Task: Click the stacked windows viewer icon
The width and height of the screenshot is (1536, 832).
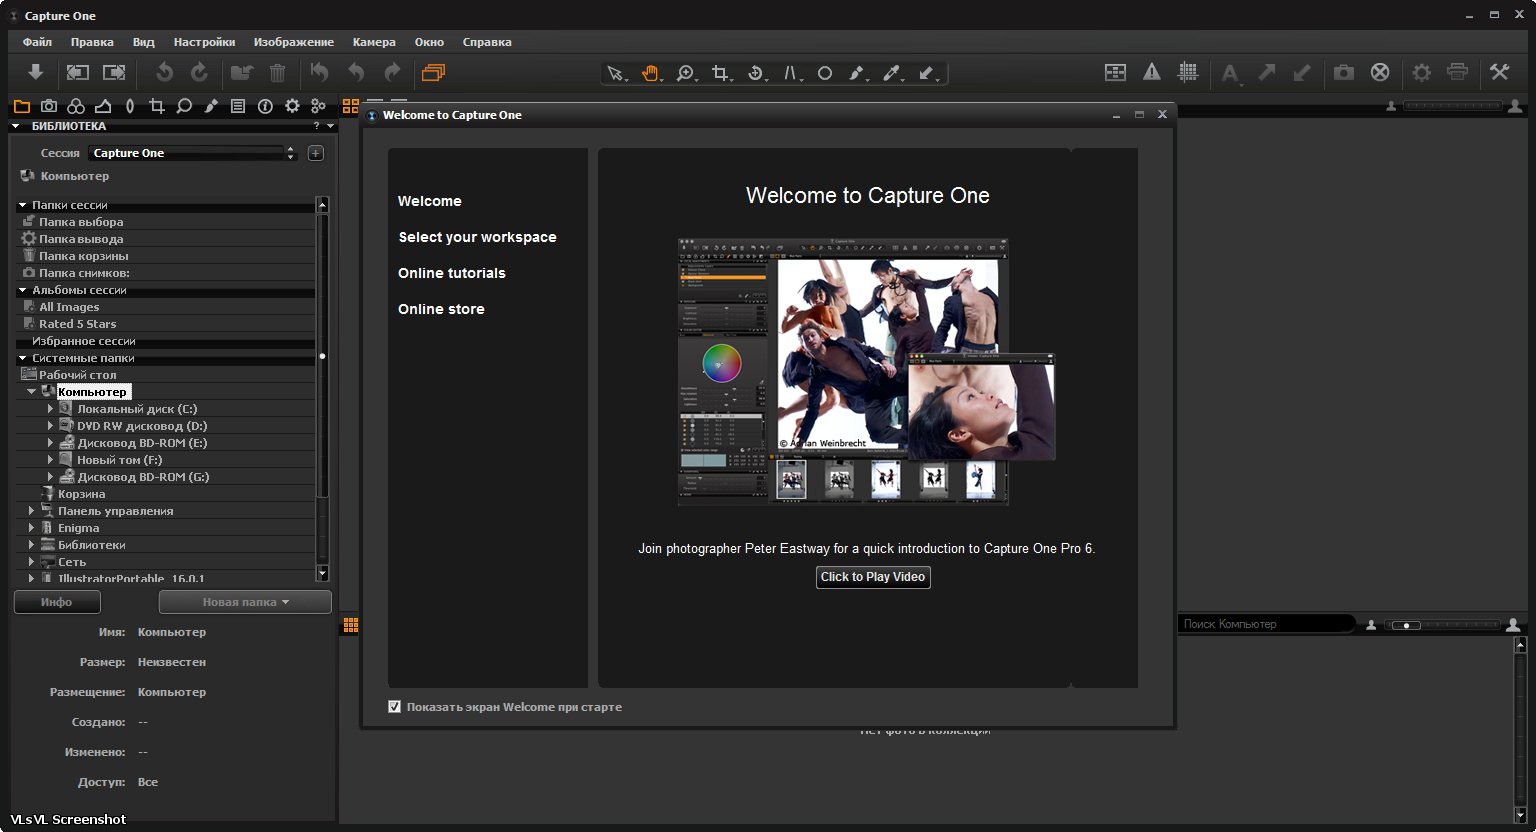Action: click(x=433, y=72)
